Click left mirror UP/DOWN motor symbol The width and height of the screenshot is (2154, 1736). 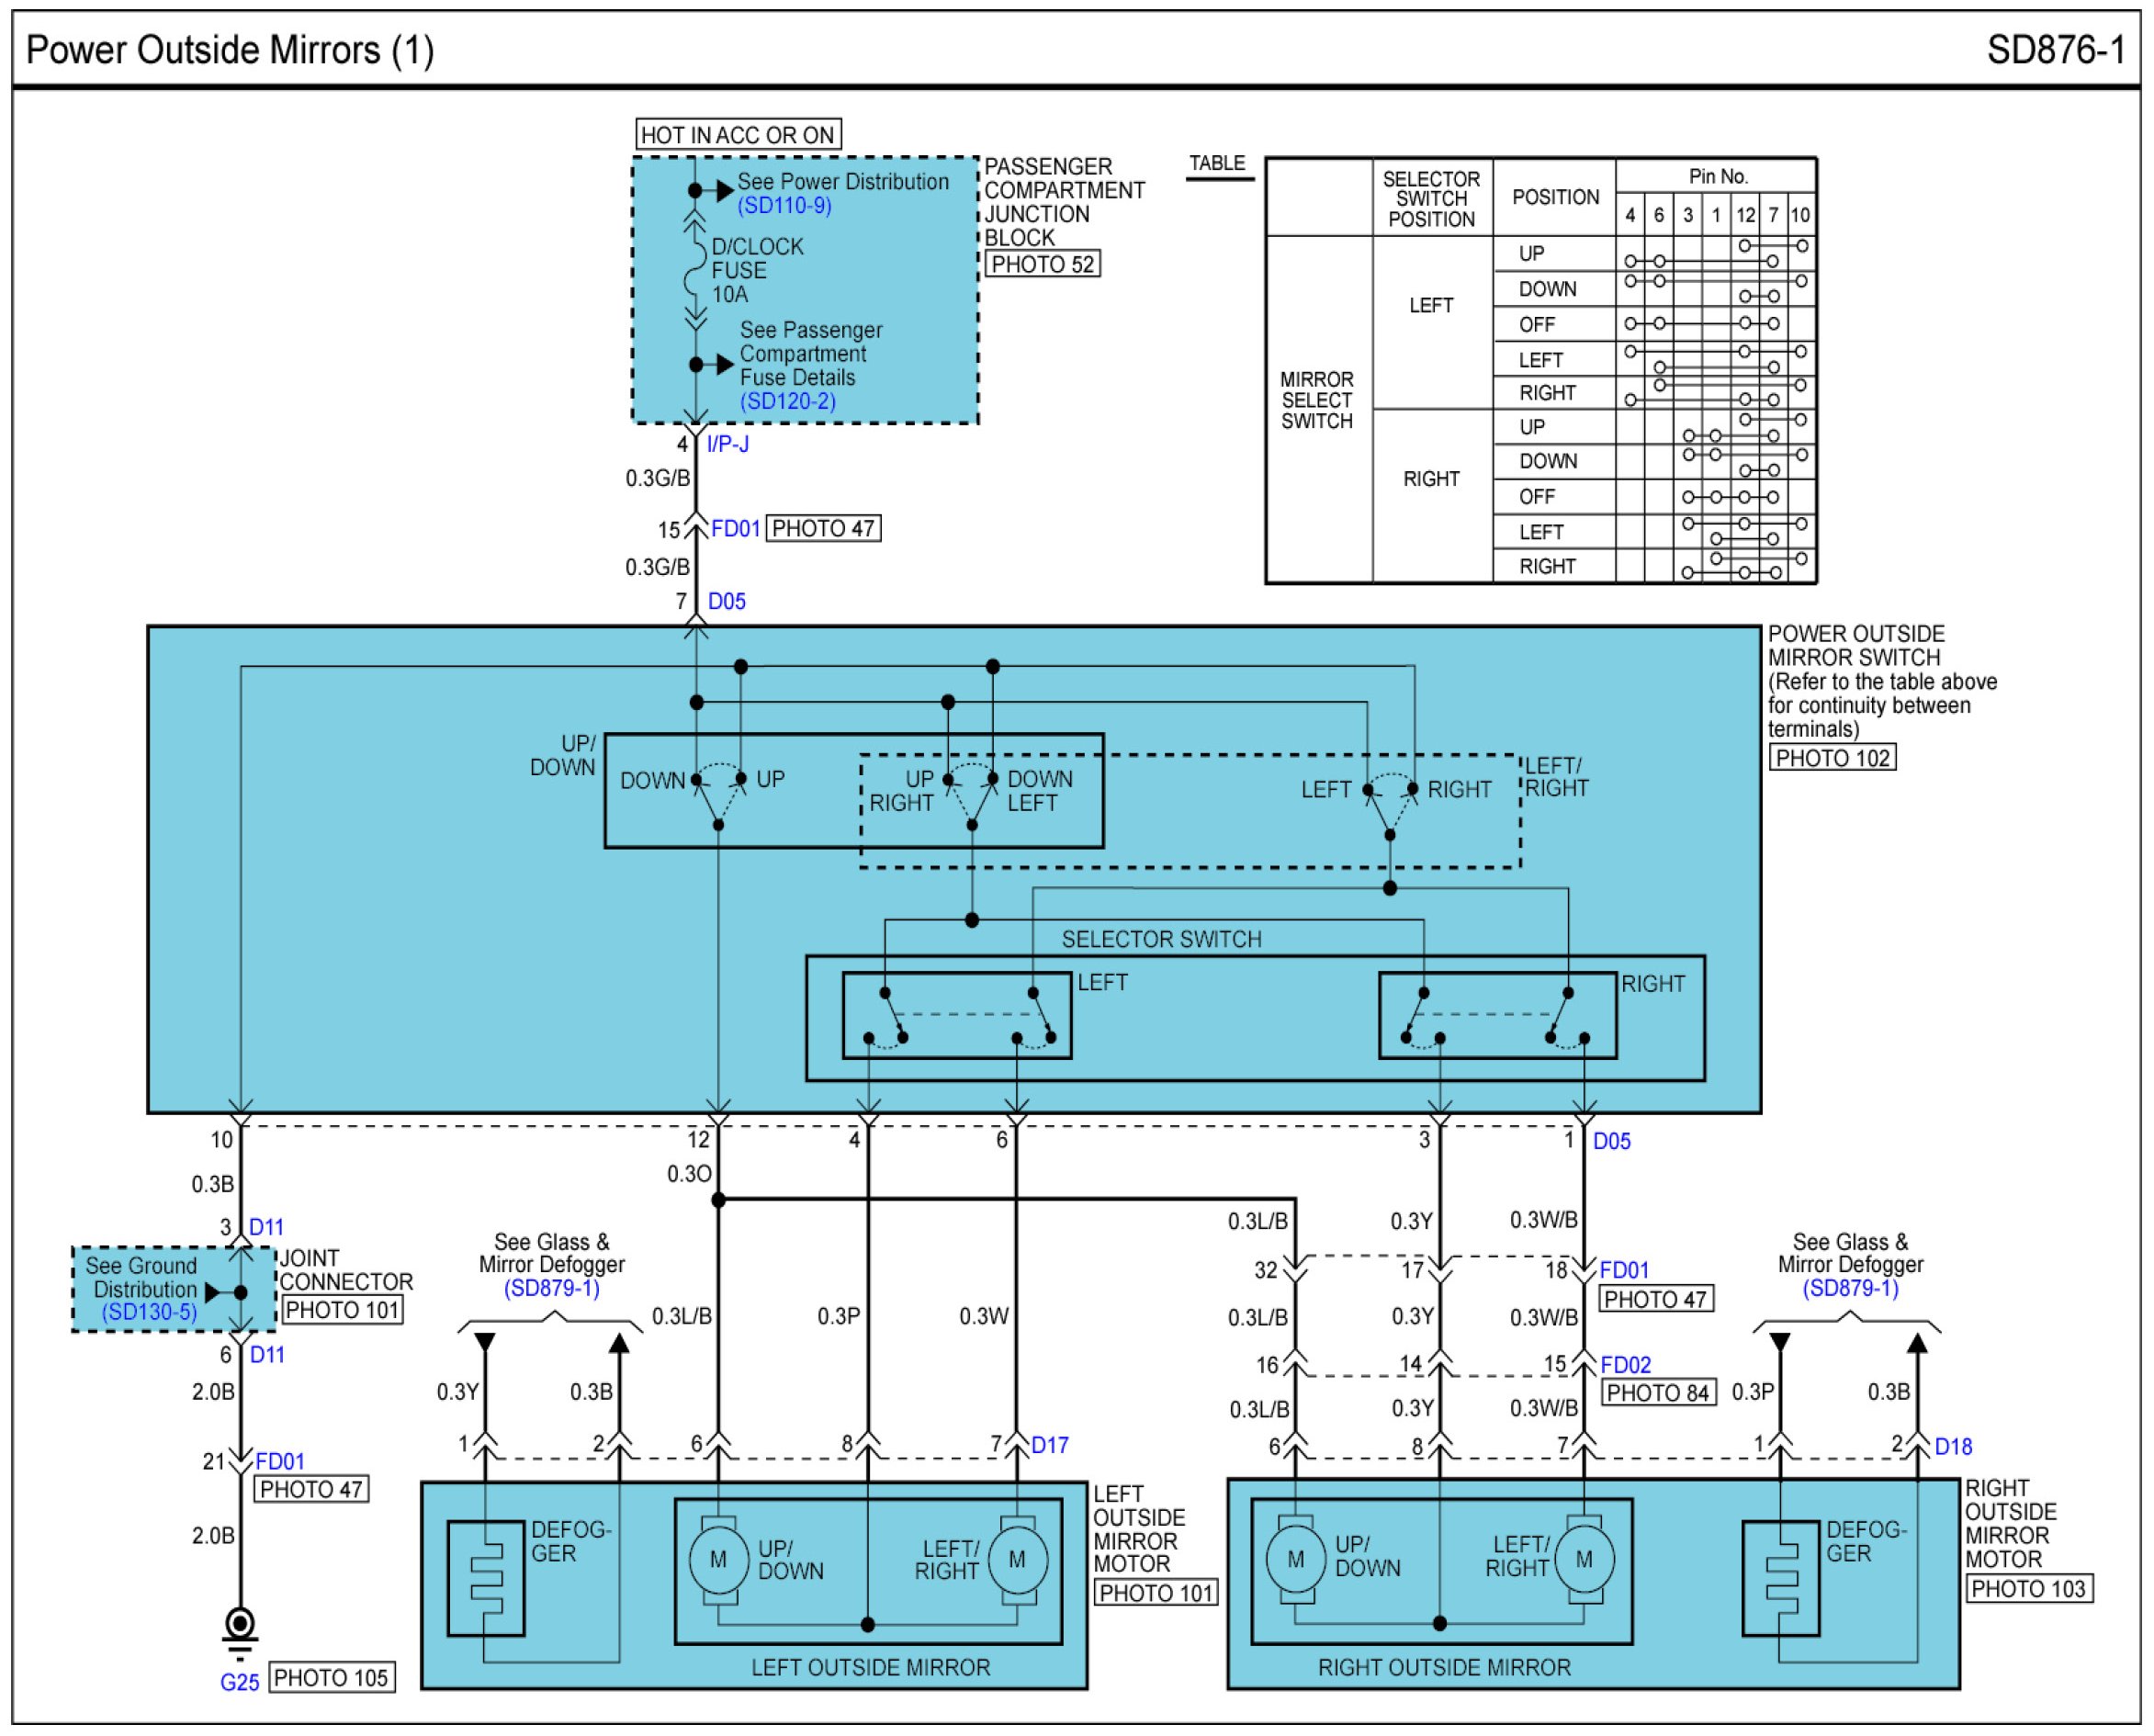pos(718,1560)
